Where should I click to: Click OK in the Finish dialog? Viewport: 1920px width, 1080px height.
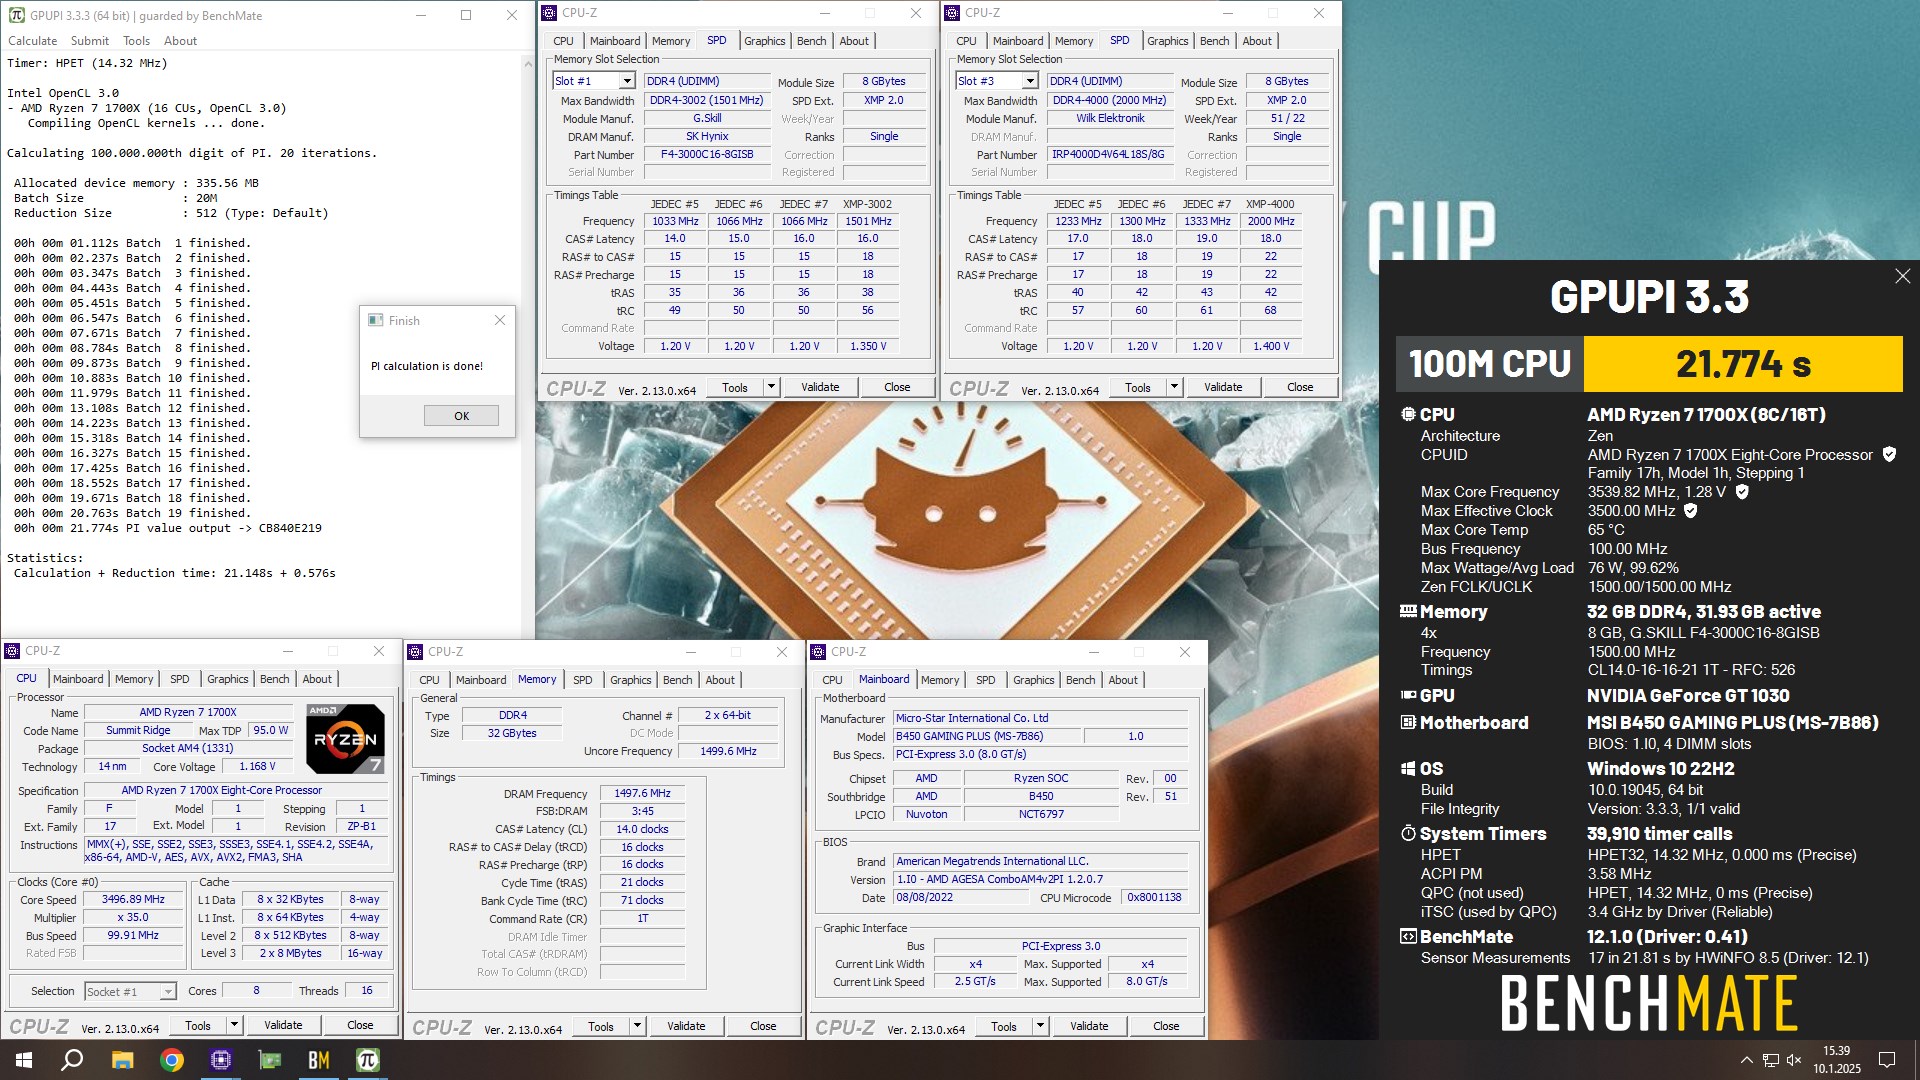(461, 416)
